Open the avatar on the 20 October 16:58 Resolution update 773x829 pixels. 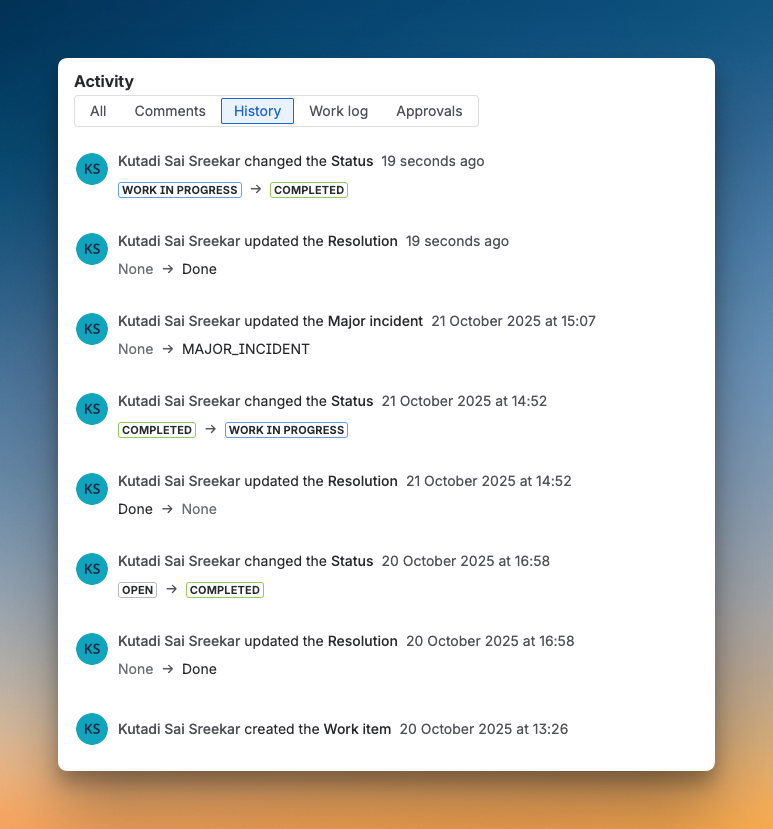(x=92, y=649)
